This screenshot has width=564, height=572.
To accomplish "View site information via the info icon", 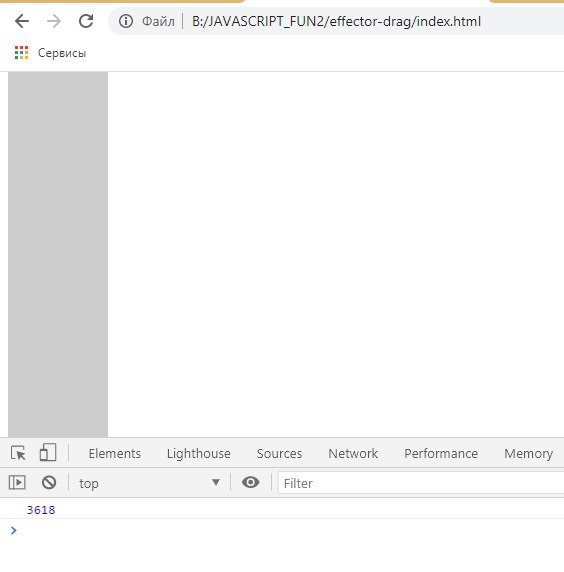I will [x=126, y=21].
